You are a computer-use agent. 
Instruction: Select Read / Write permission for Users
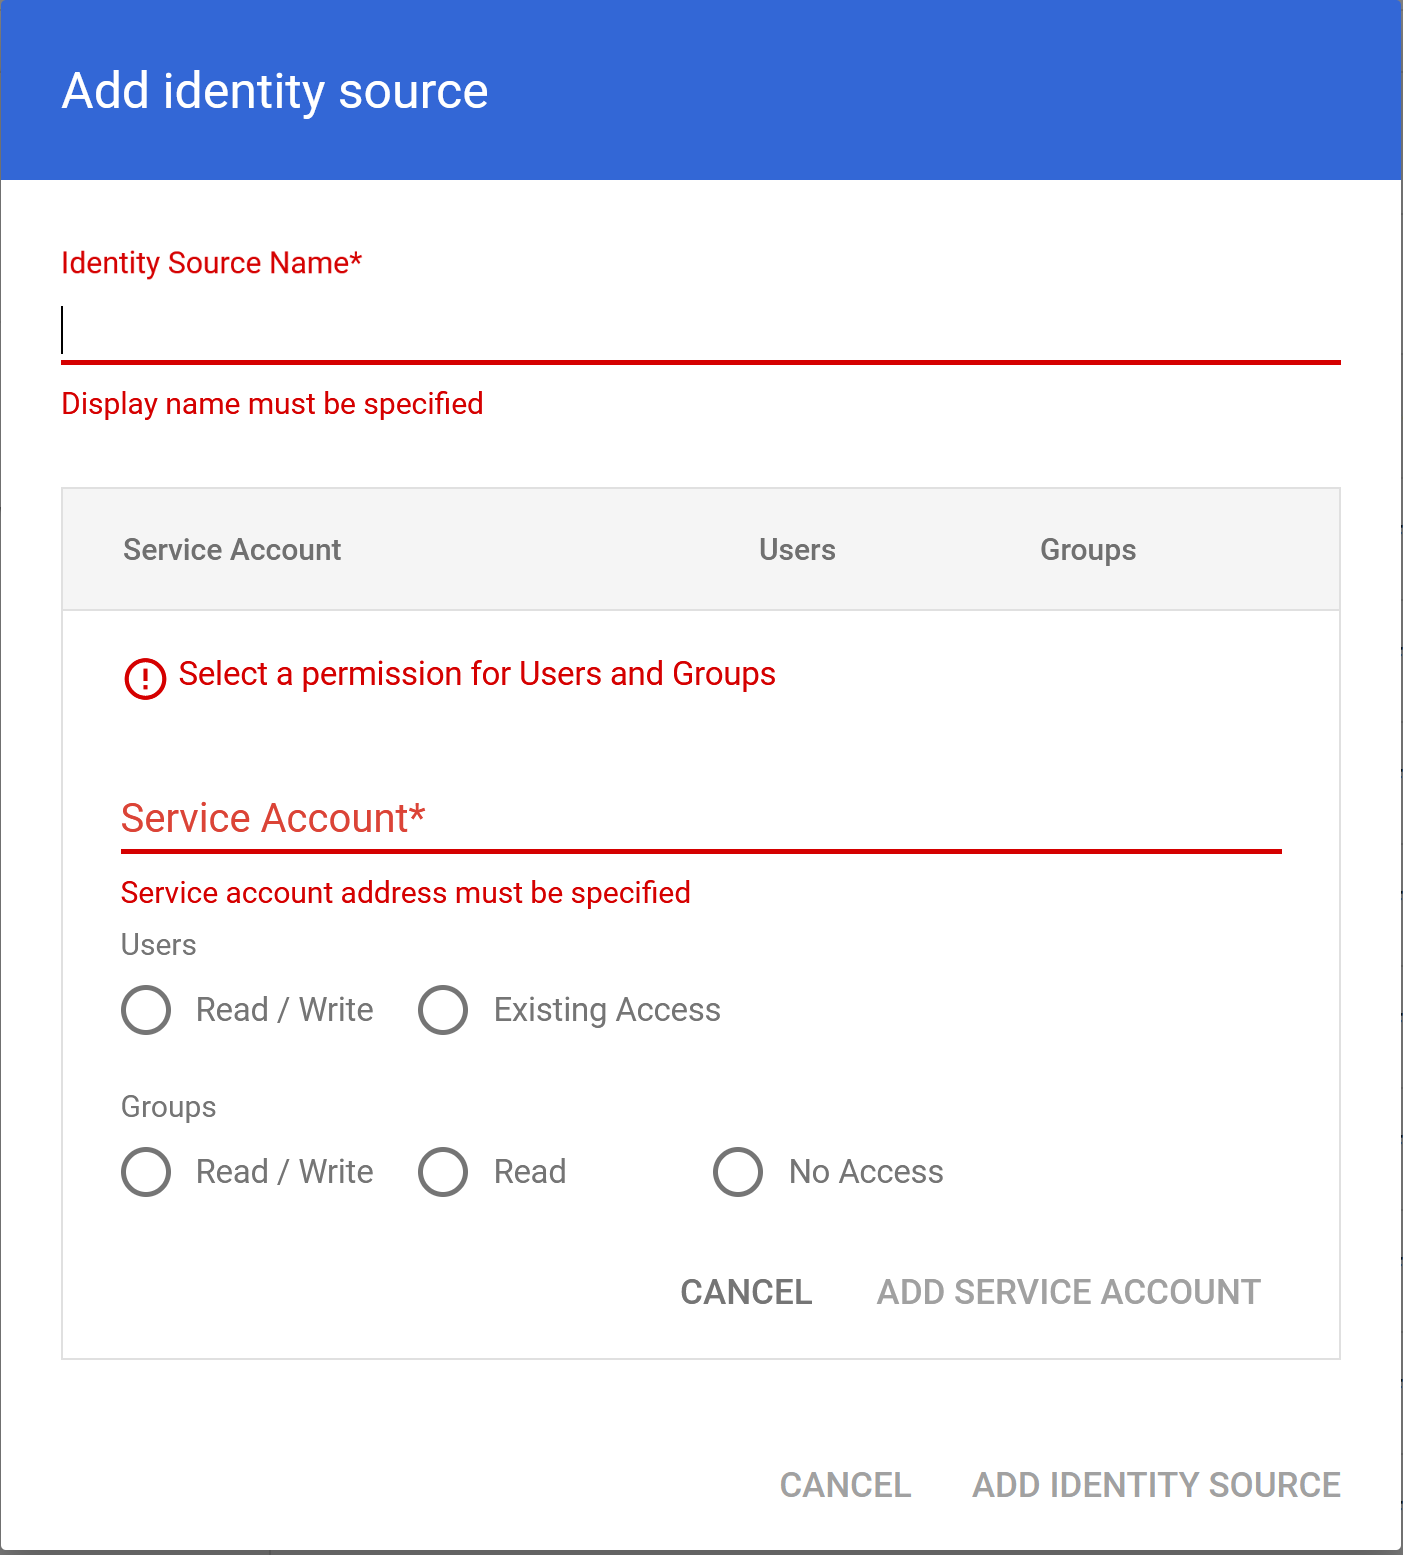[x=146, y=1010]
